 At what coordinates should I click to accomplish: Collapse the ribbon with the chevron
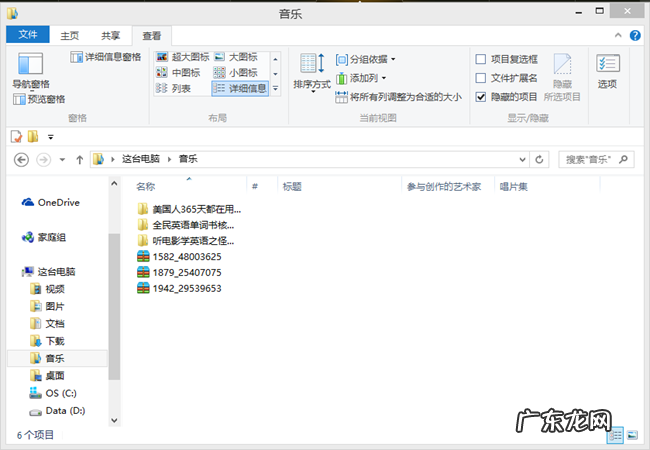[618, 36]
